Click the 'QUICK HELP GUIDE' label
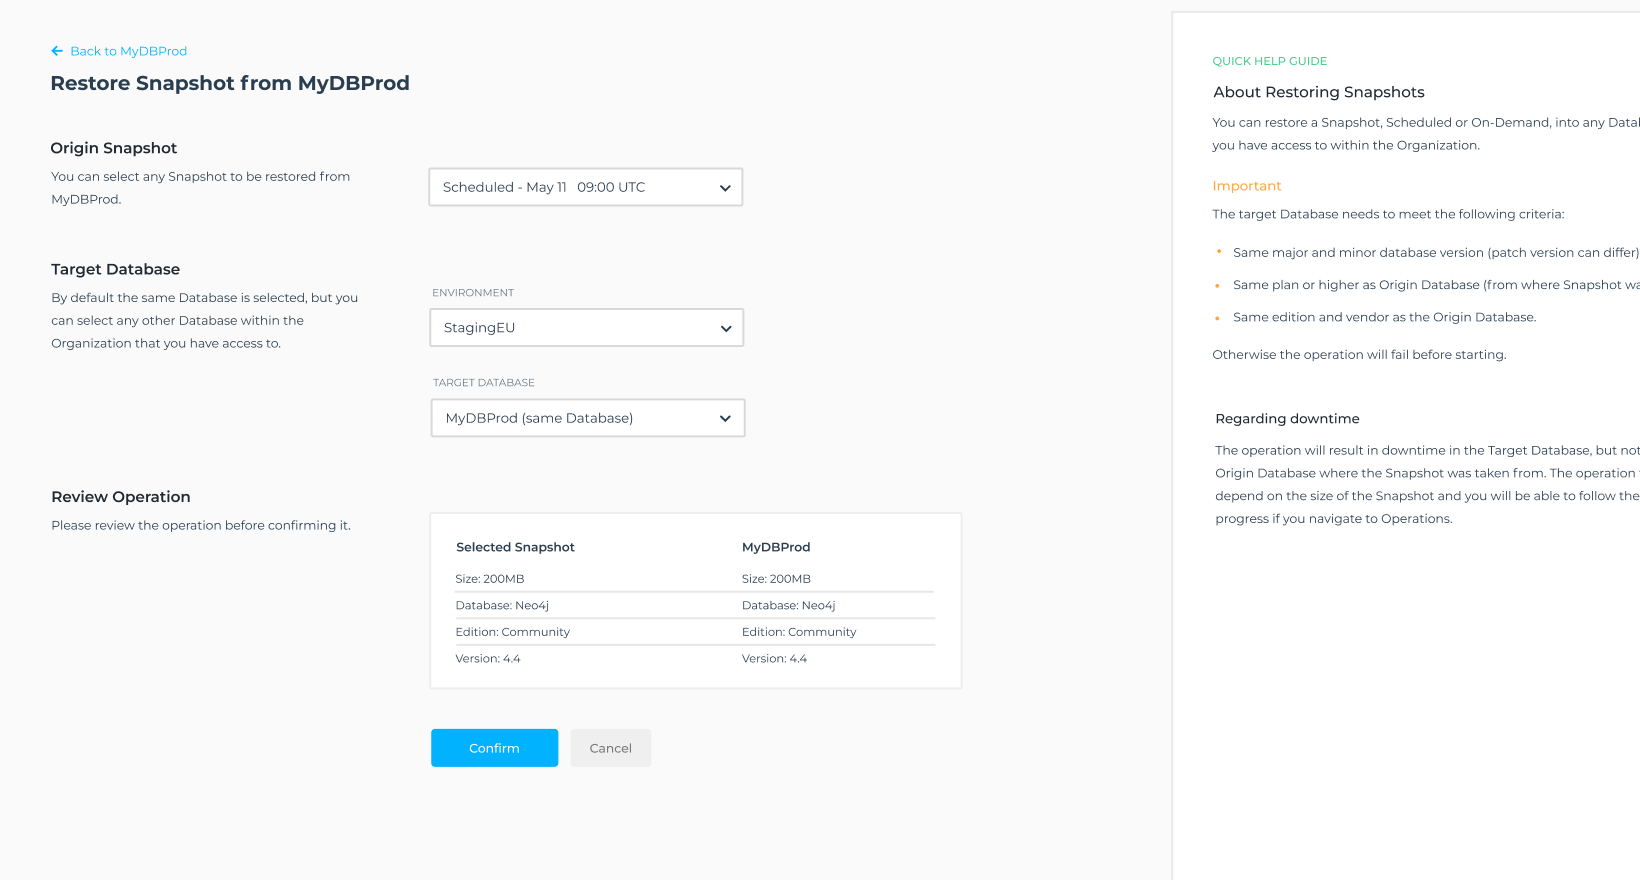 (1269, 61)
